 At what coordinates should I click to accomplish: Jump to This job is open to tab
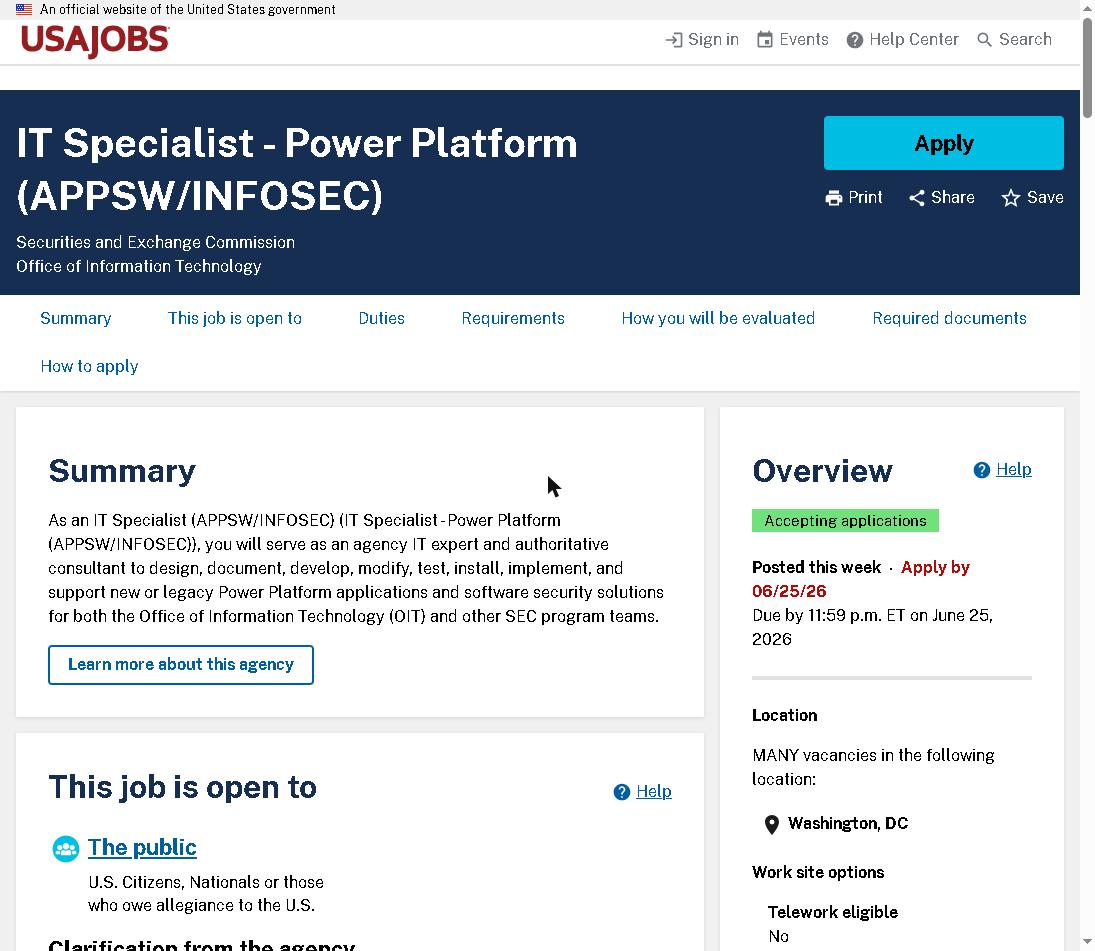click(235, 318)
